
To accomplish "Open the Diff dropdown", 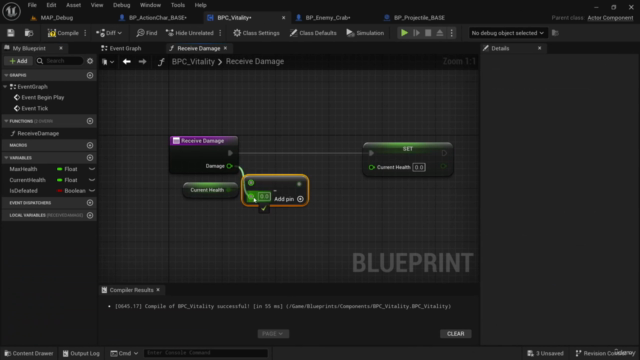I will 109,33.
